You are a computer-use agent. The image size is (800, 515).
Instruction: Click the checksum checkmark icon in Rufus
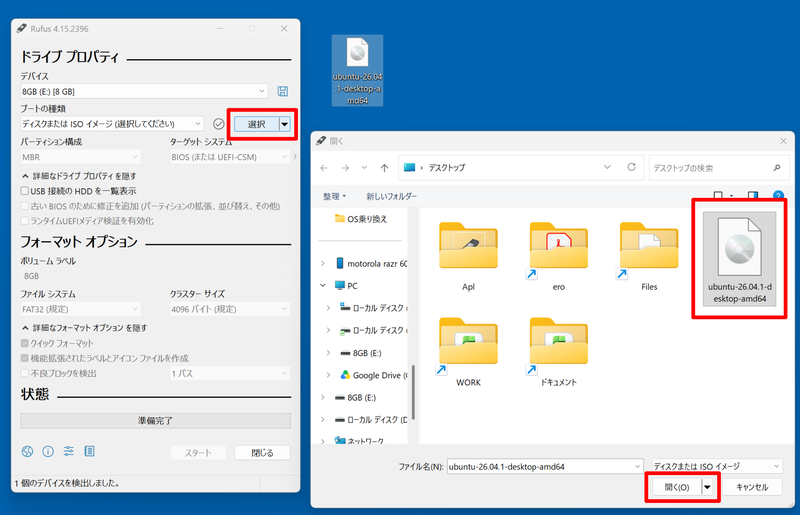(x=219, y=124)
